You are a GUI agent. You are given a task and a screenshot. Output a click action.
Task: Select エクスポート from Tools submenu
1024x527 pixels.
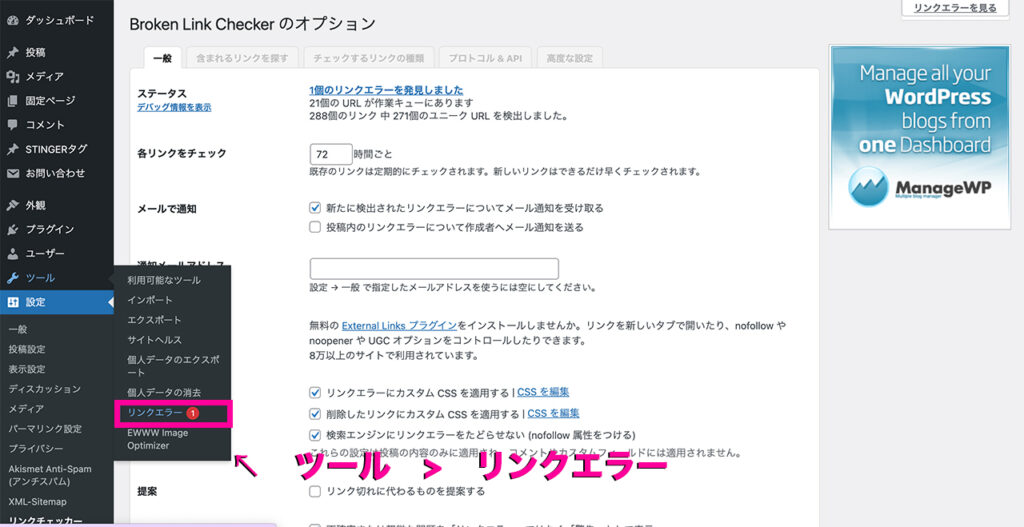pyautogui.click(x=155, y=320)
